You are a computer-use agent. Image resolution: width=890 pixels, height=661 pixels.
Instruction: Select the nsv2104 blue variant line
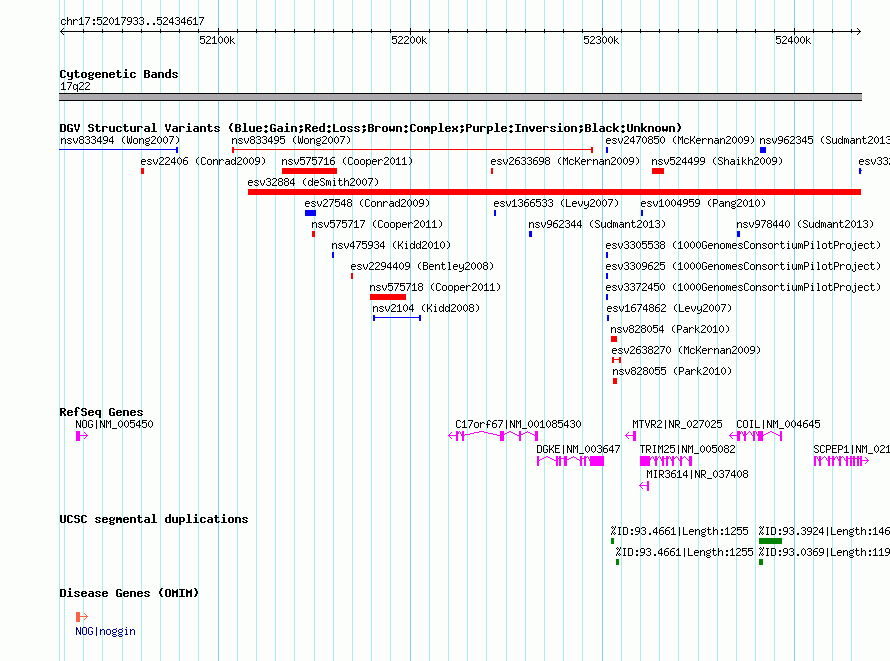coord(397,318)
